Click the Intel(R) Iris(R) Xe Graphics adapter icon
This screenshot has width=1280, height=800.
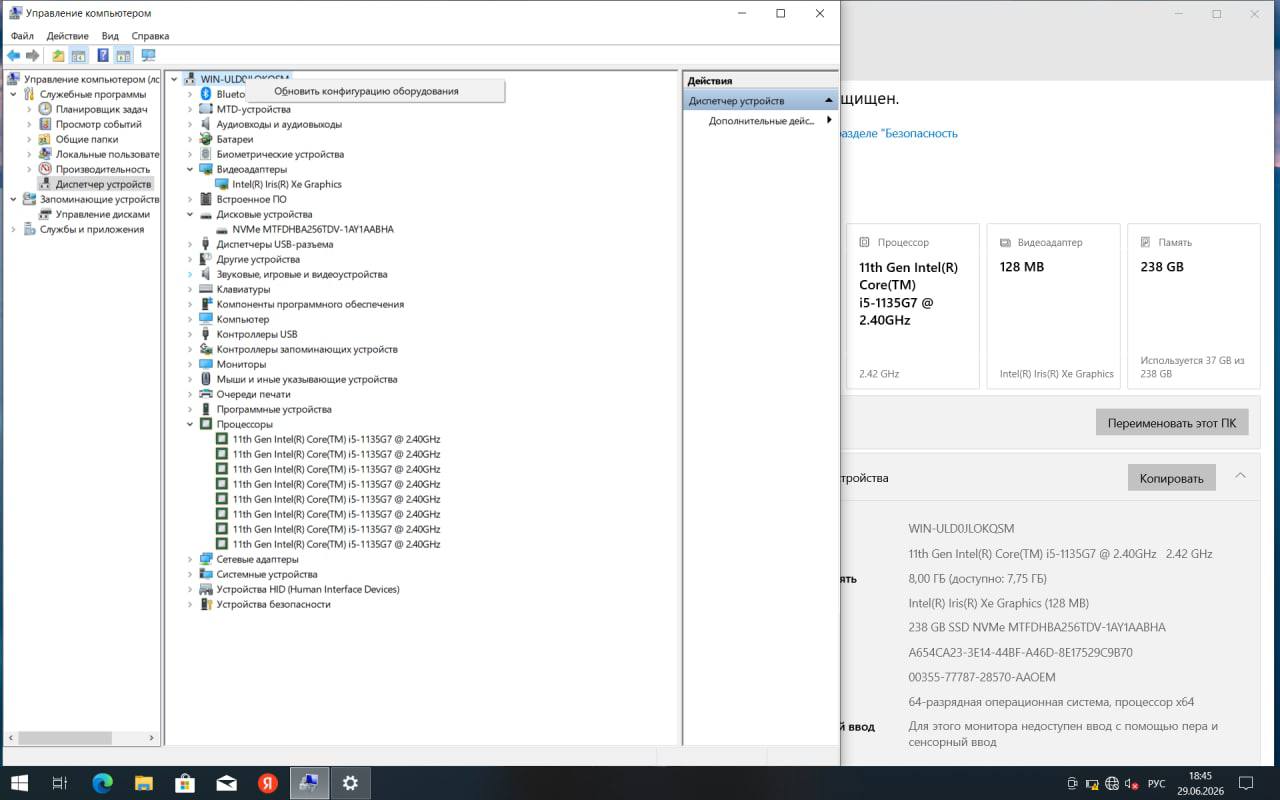[x=222, y=184]
